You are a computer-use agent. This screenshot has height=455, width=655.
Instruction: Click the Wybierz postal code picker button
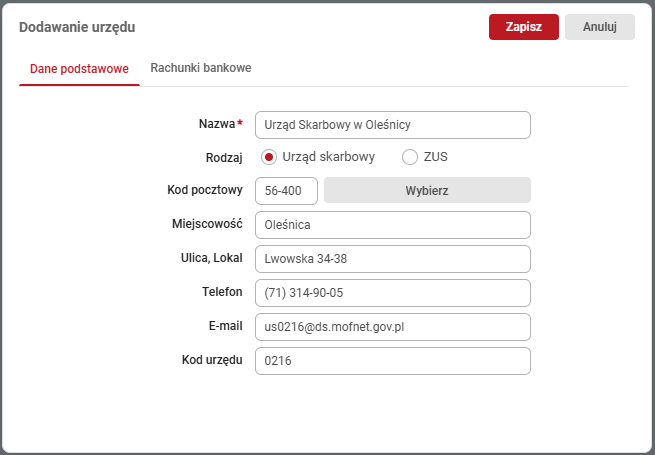click(x=427, y=191)
